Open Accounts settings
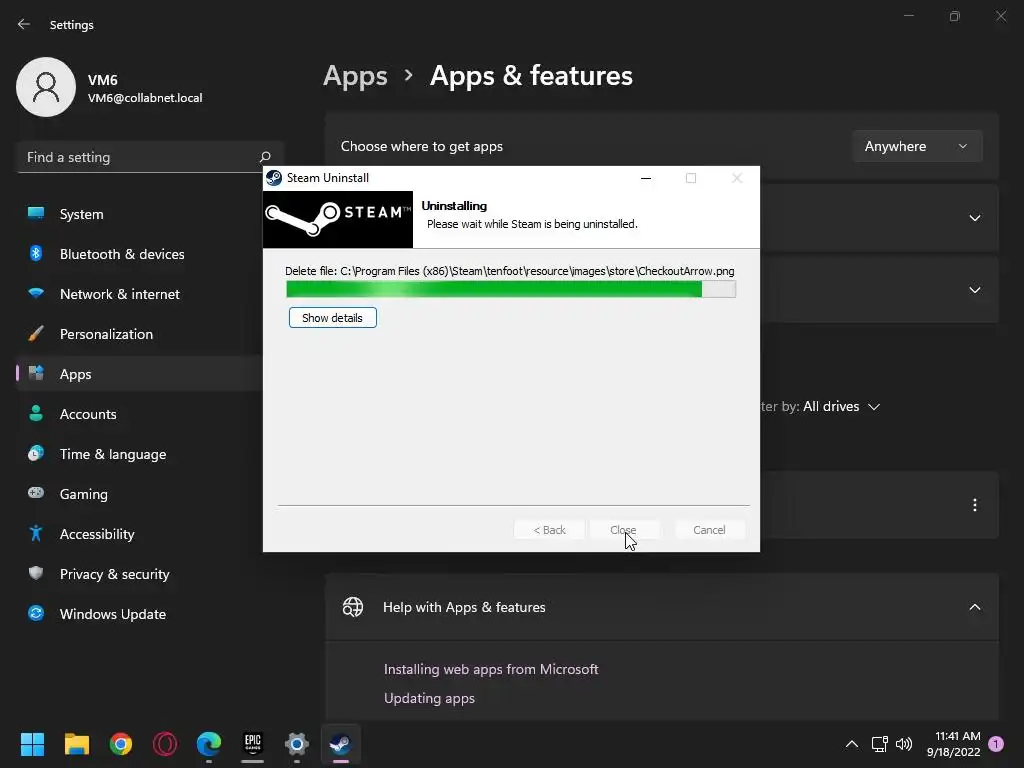The image size is (1024, 768). pos(140,414)
